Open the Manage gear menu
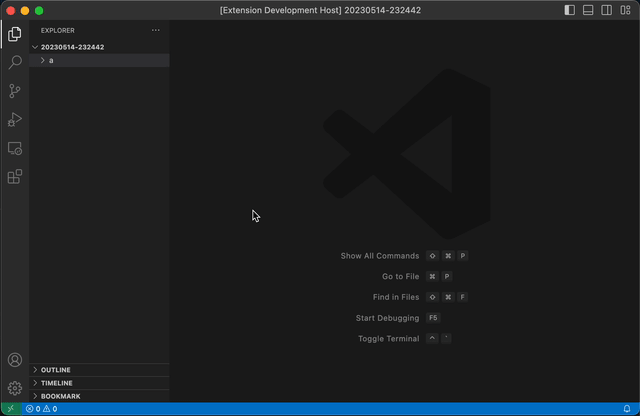640x416 pixels. (x=15, y=388)
